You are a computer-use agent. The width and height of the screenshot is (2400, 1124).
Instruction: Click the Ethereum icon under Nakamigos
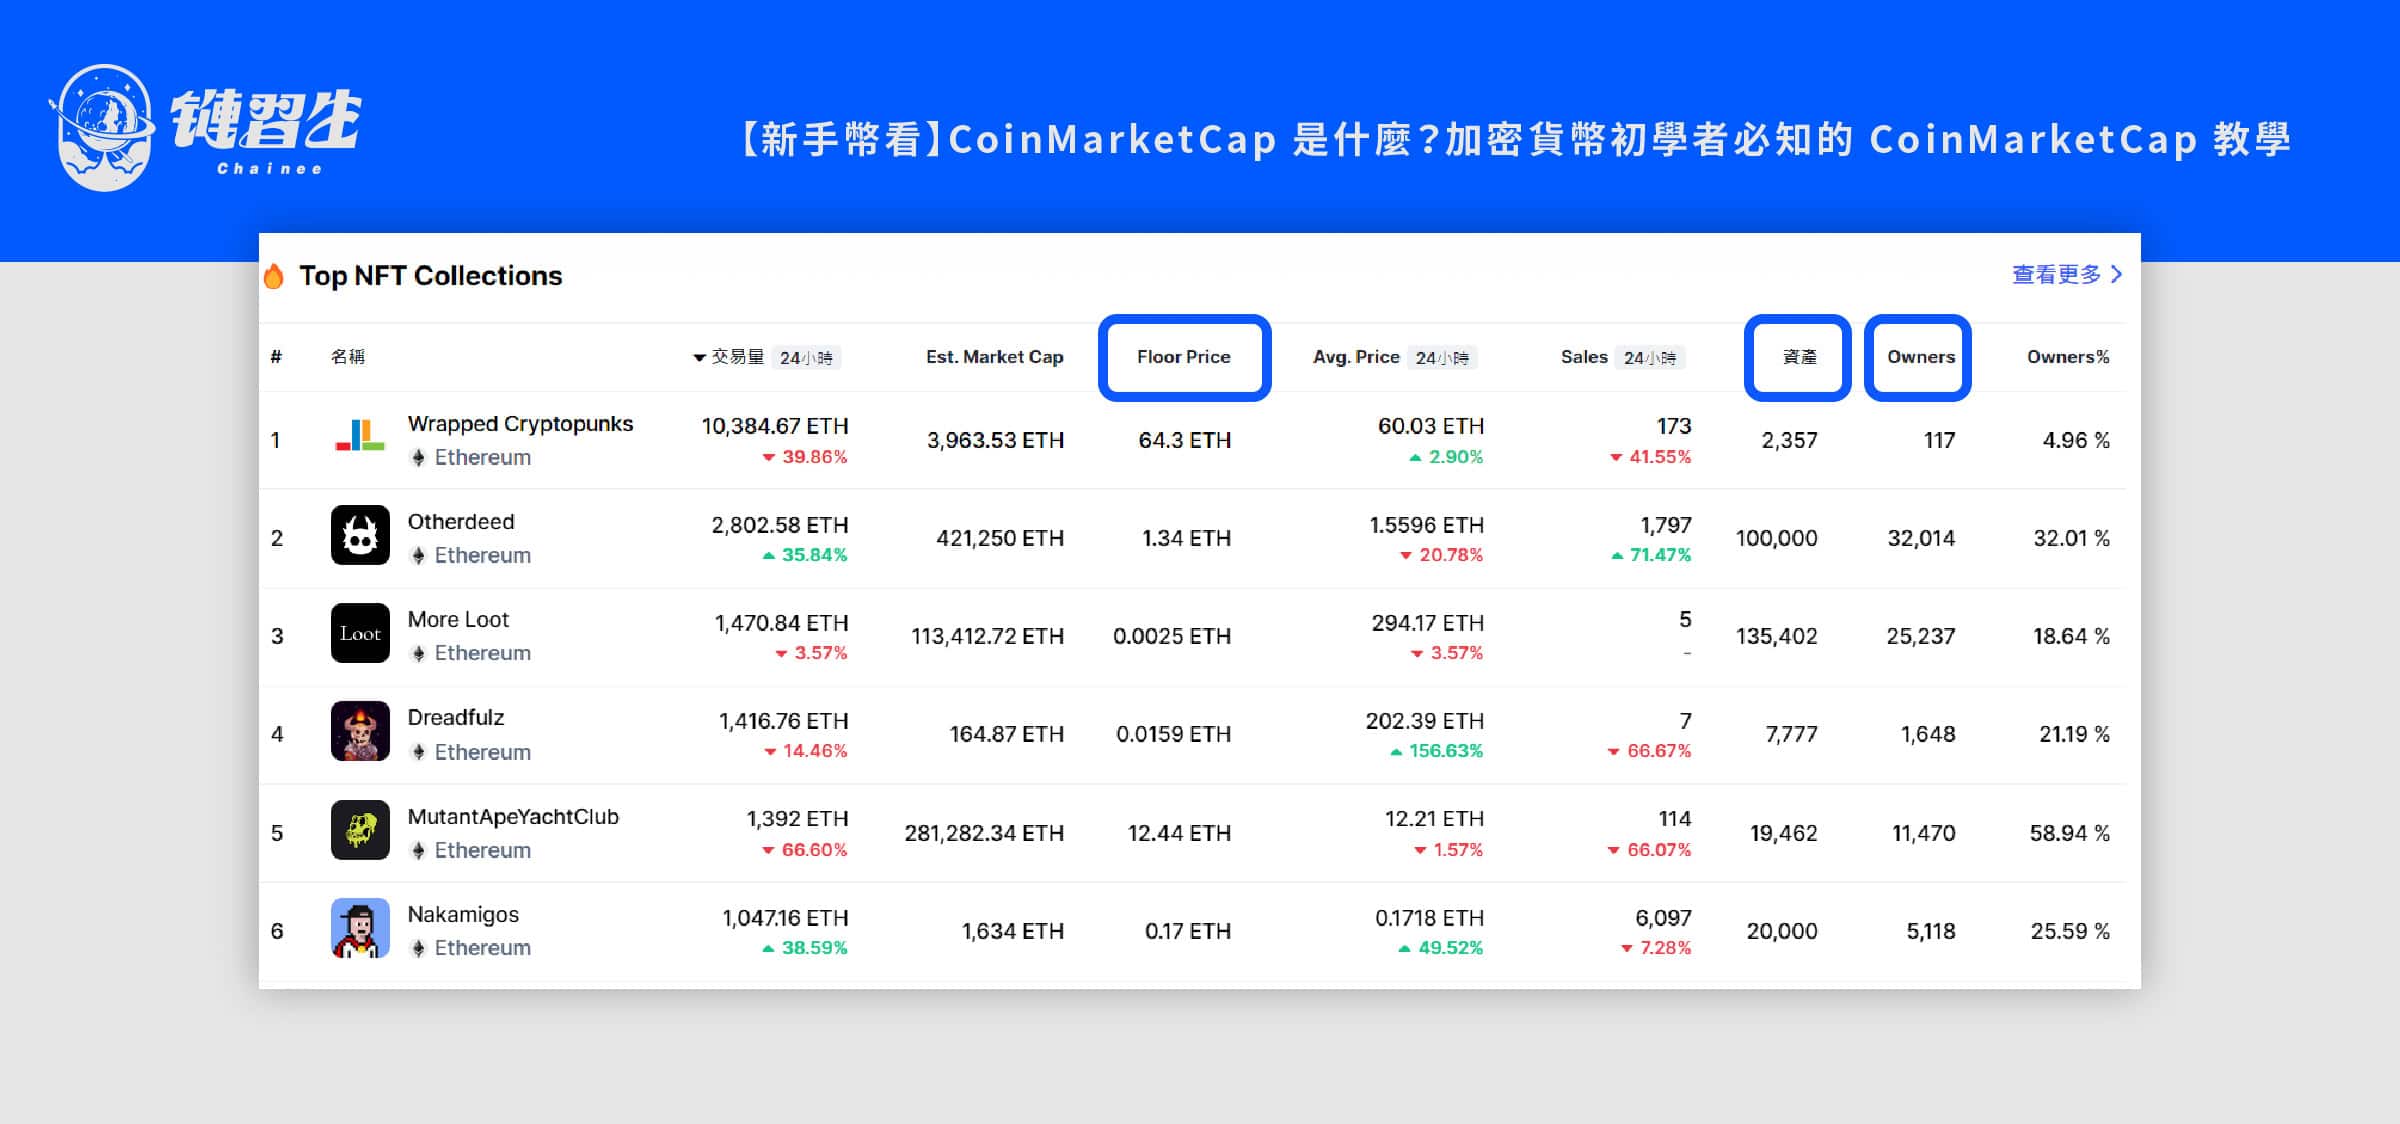418,948
